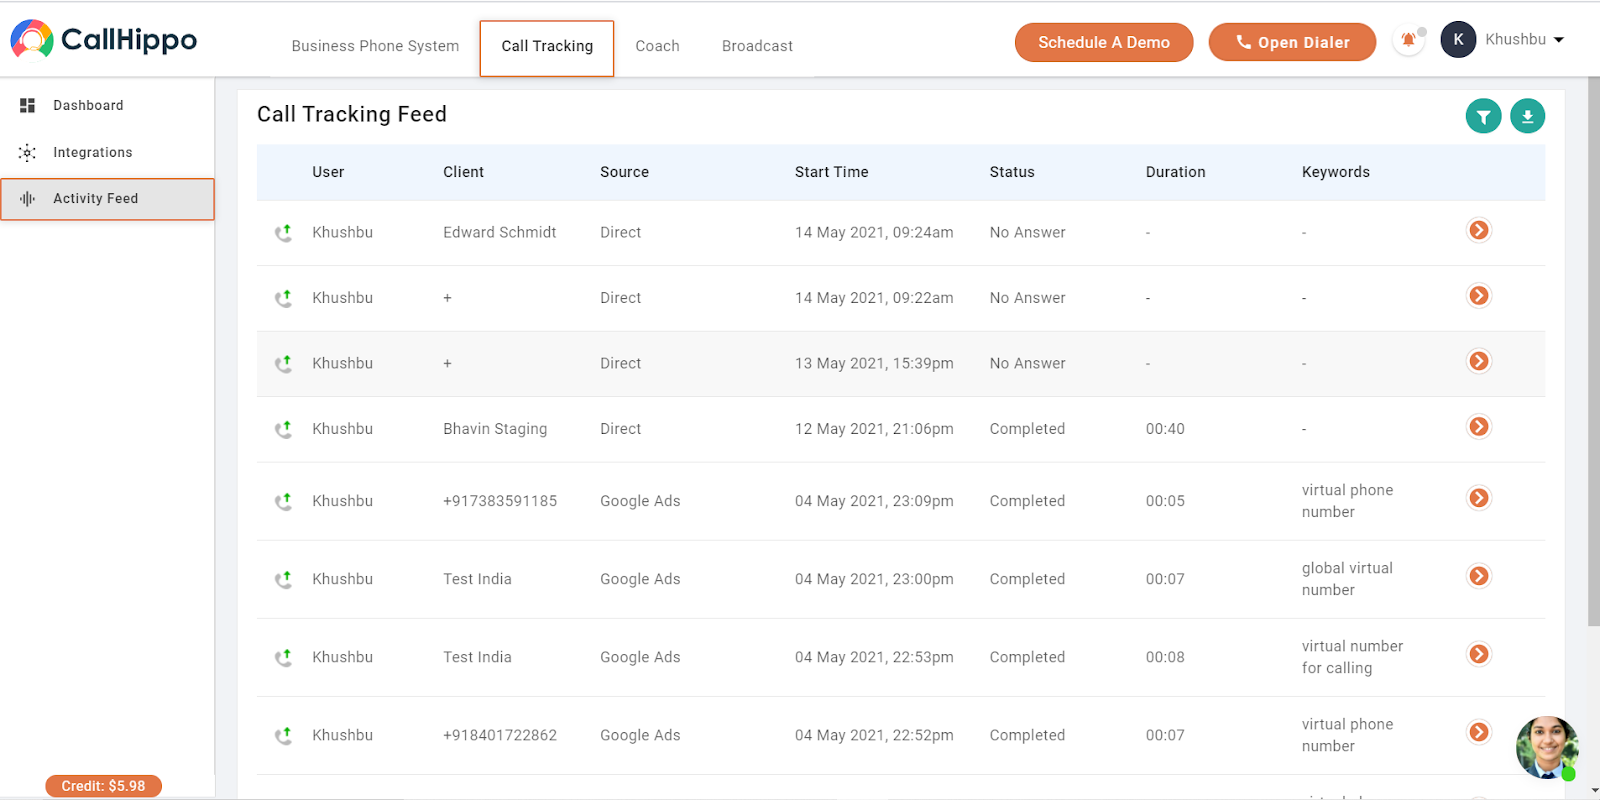Click the Schedule A Demo button
Viewport: 1600px width, 800px height.
1104,42
